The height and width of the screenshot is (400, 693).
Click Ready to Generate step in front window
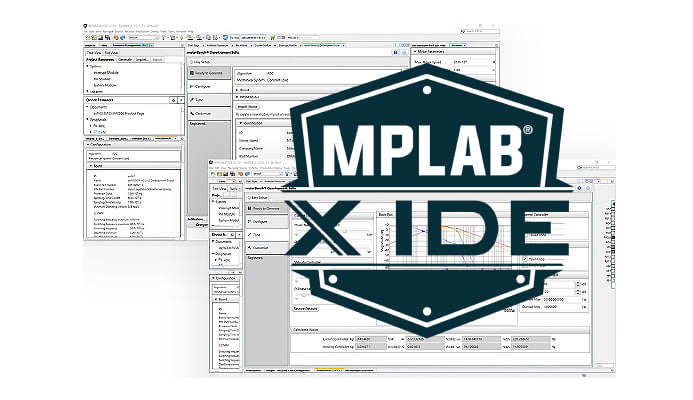coord(267,208)
